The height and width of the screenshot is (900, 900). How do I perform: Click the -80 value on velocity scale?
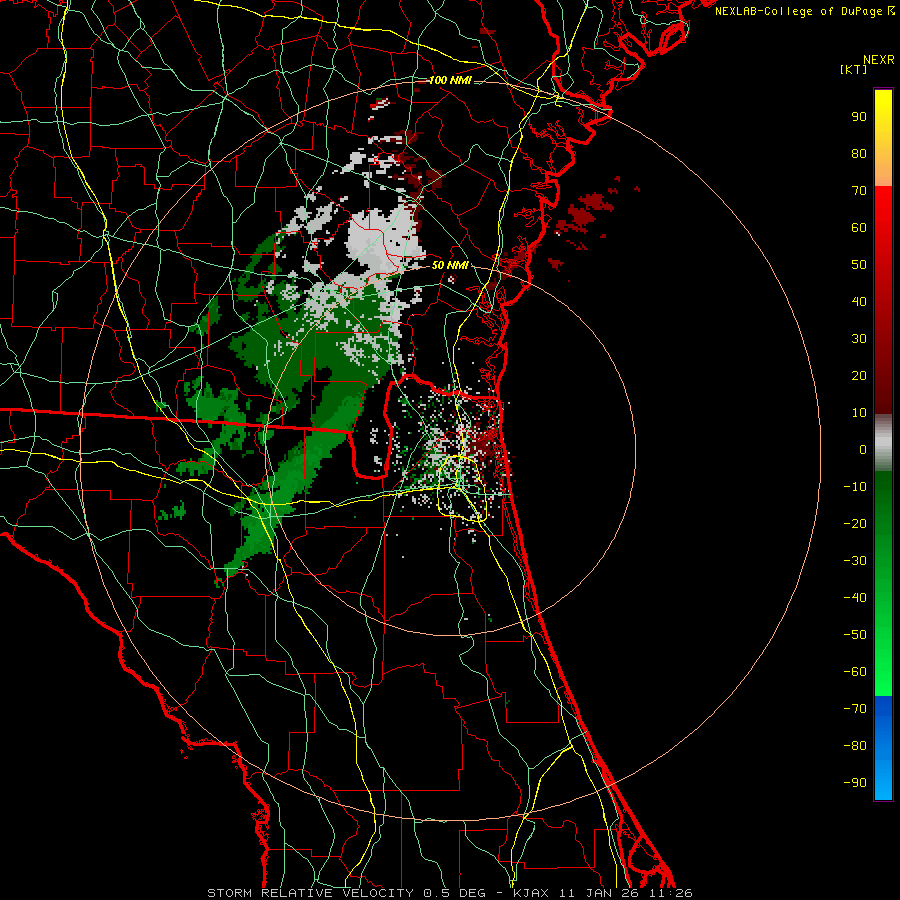point(855,746)
